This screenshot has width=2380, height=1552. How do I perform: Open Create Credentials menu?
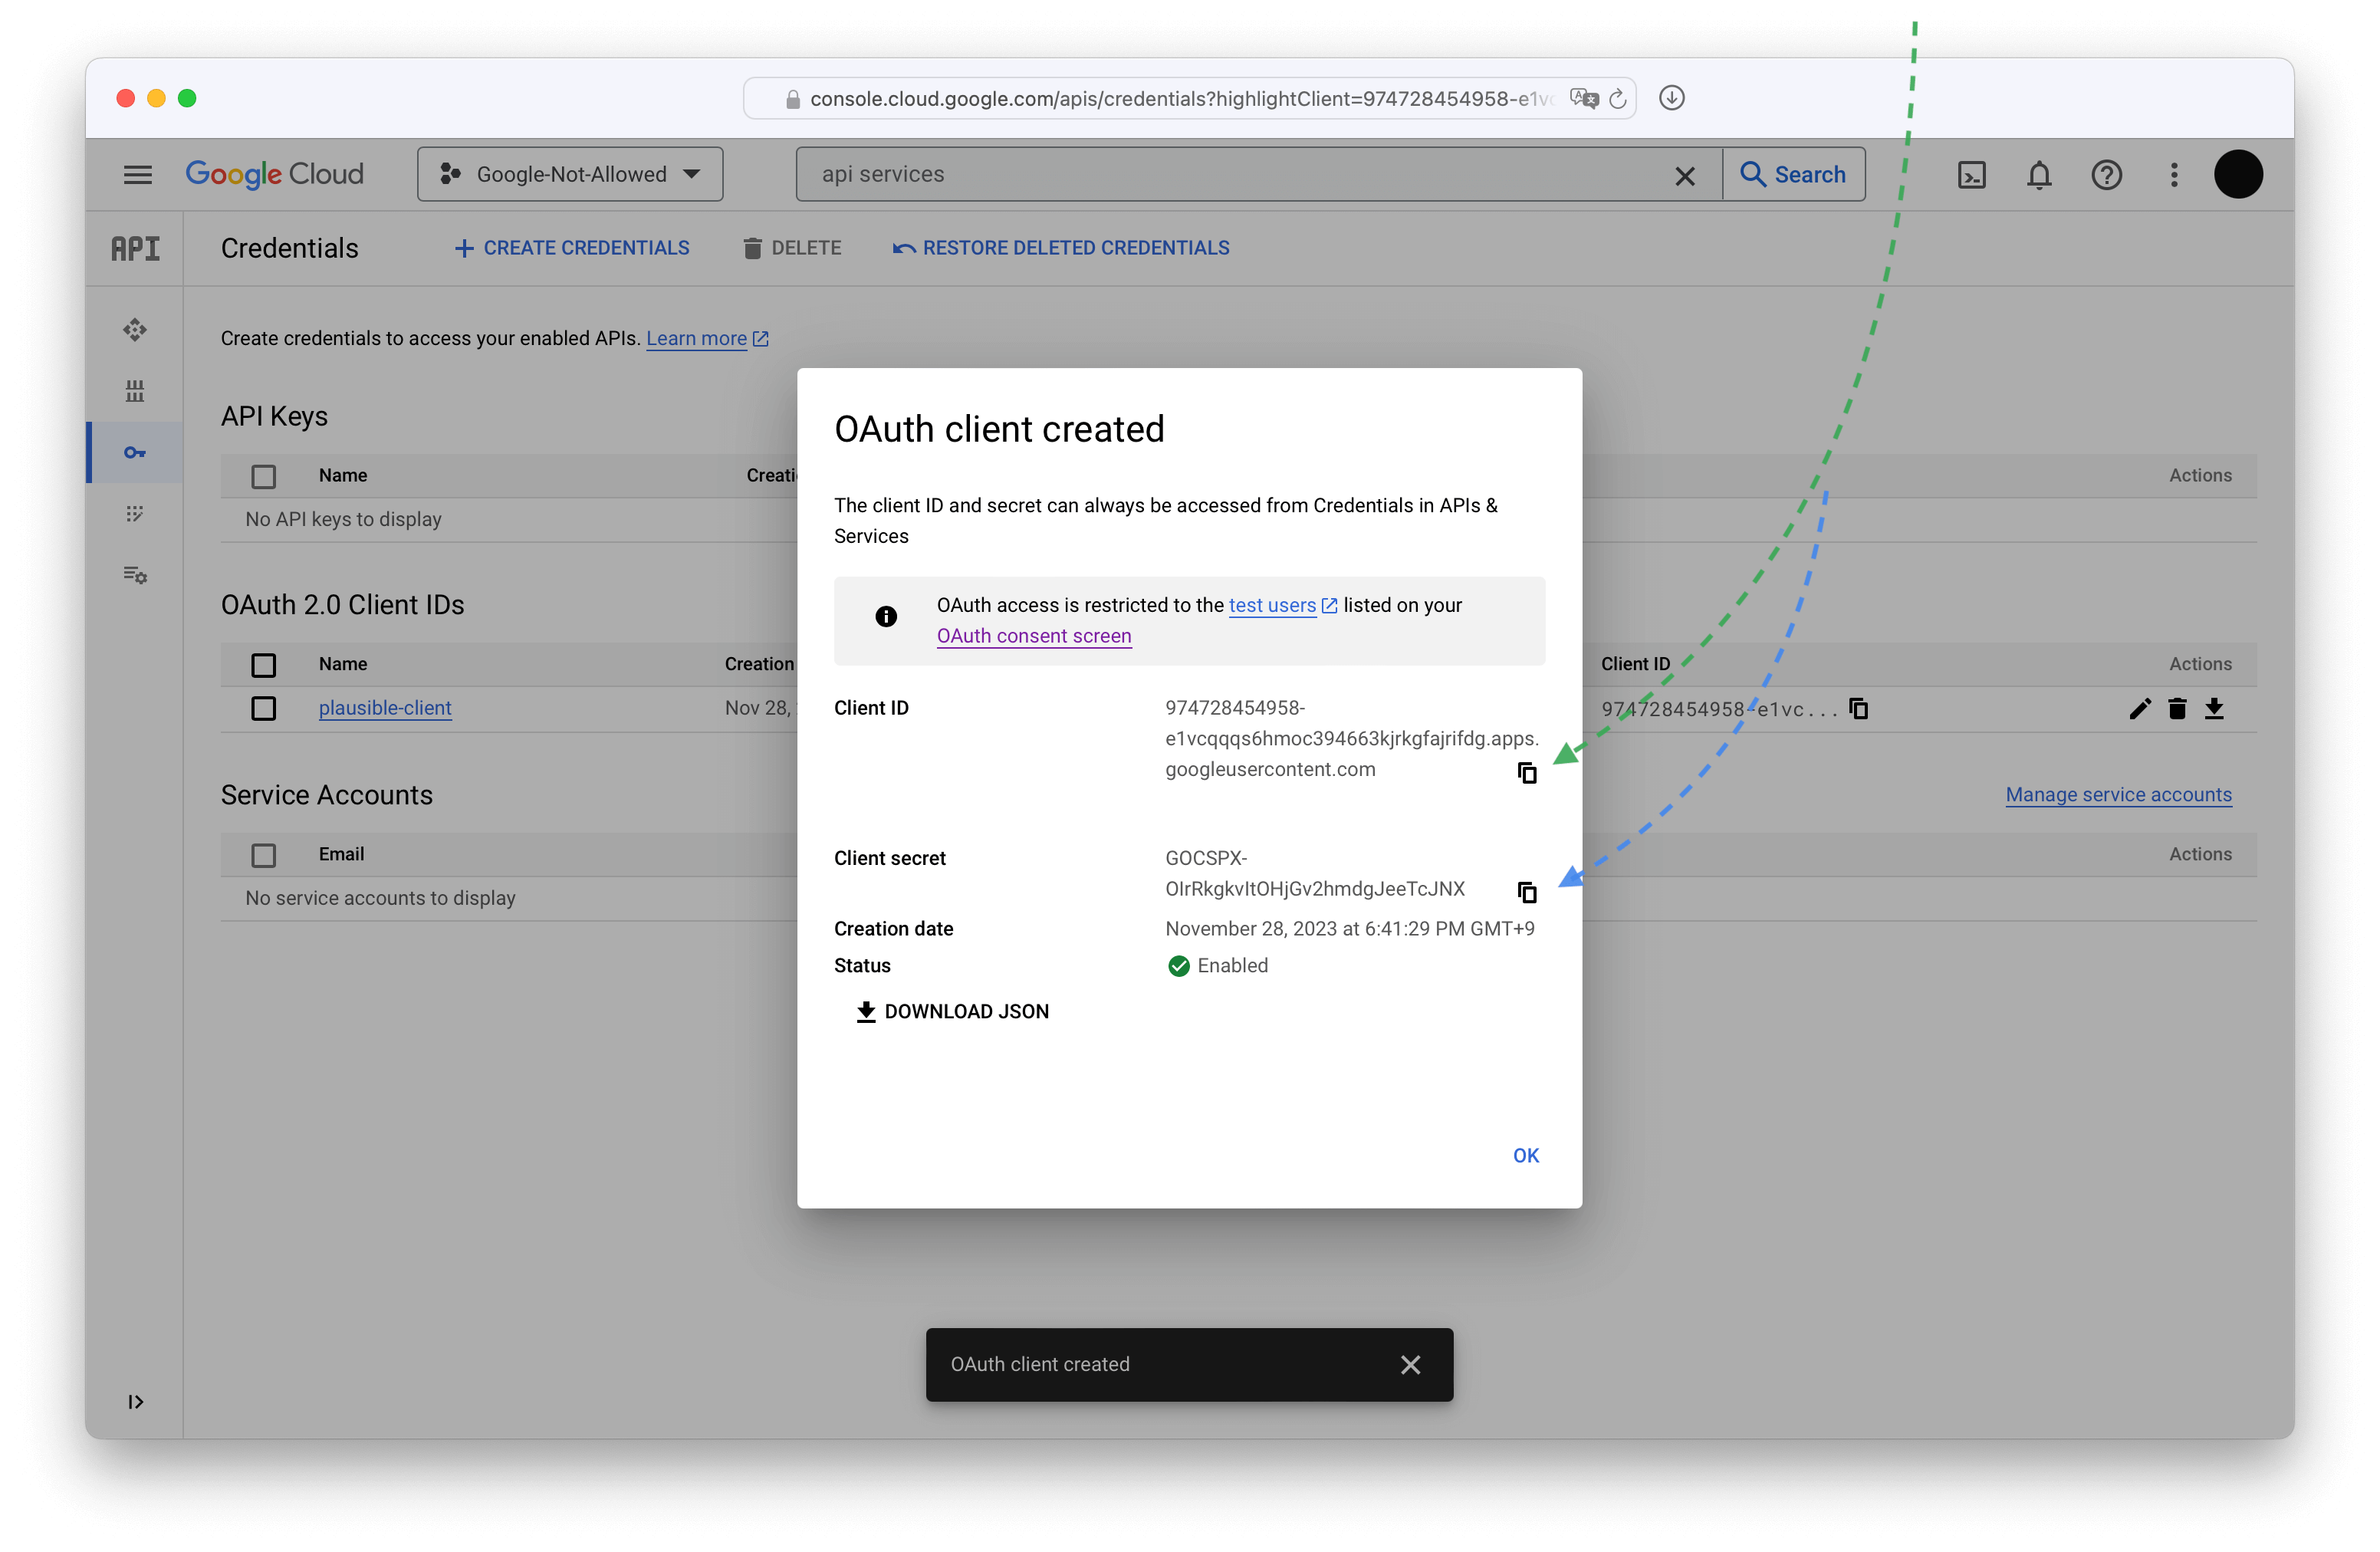click(x=572, y=248)
